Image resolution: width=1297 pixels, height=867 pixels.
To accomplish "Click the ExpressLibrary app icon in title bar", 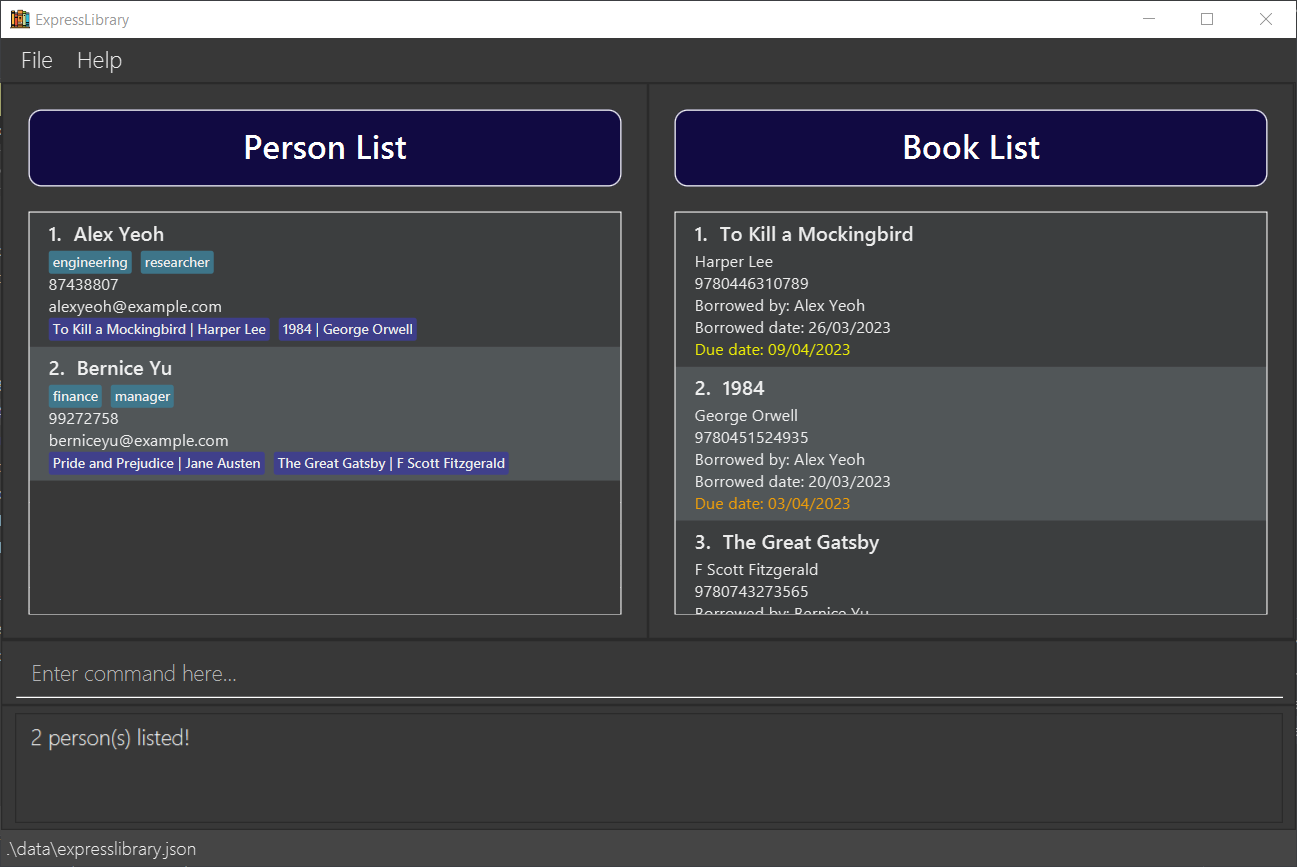I will click(19, 19).
